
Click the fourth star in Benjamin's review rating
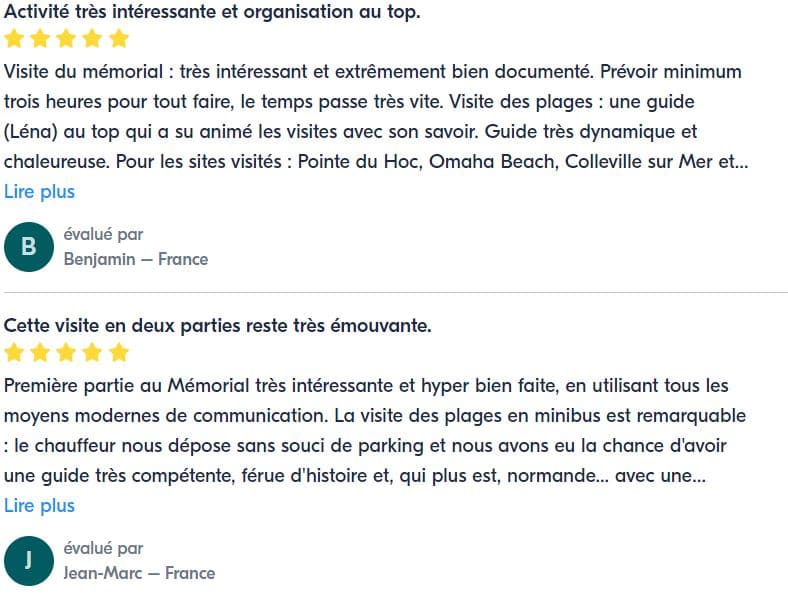point(93,39)
